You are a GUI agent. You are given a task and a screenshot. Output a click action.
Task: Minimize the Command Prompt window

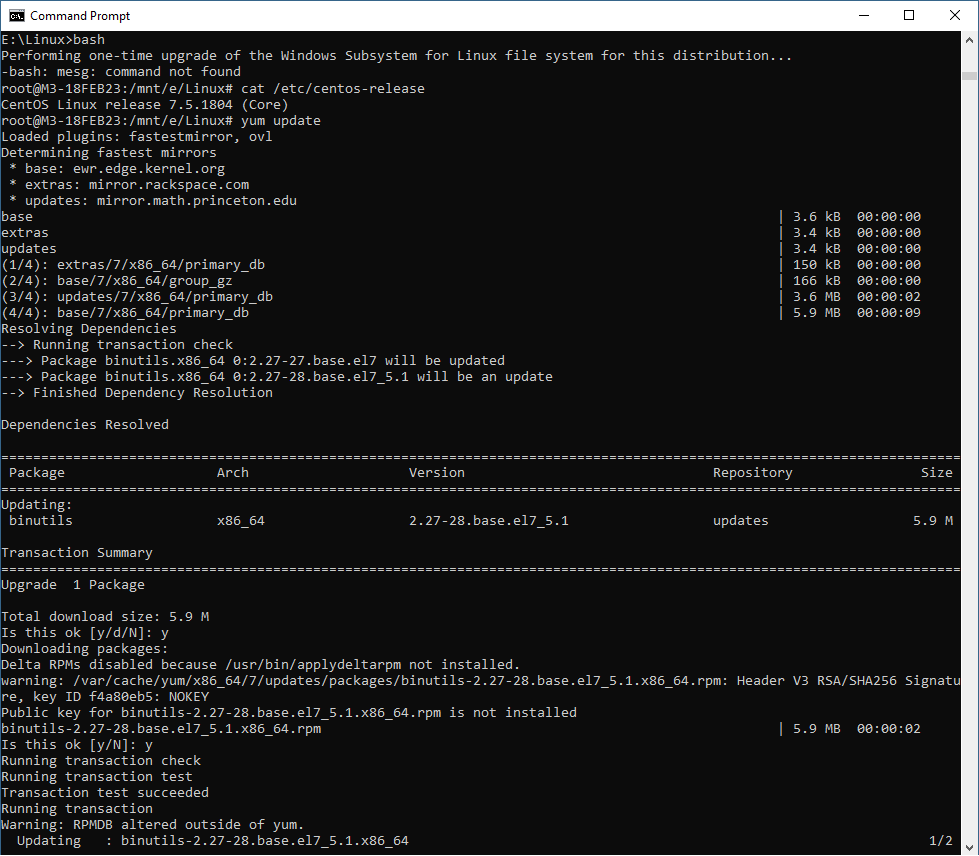point(864,16)
